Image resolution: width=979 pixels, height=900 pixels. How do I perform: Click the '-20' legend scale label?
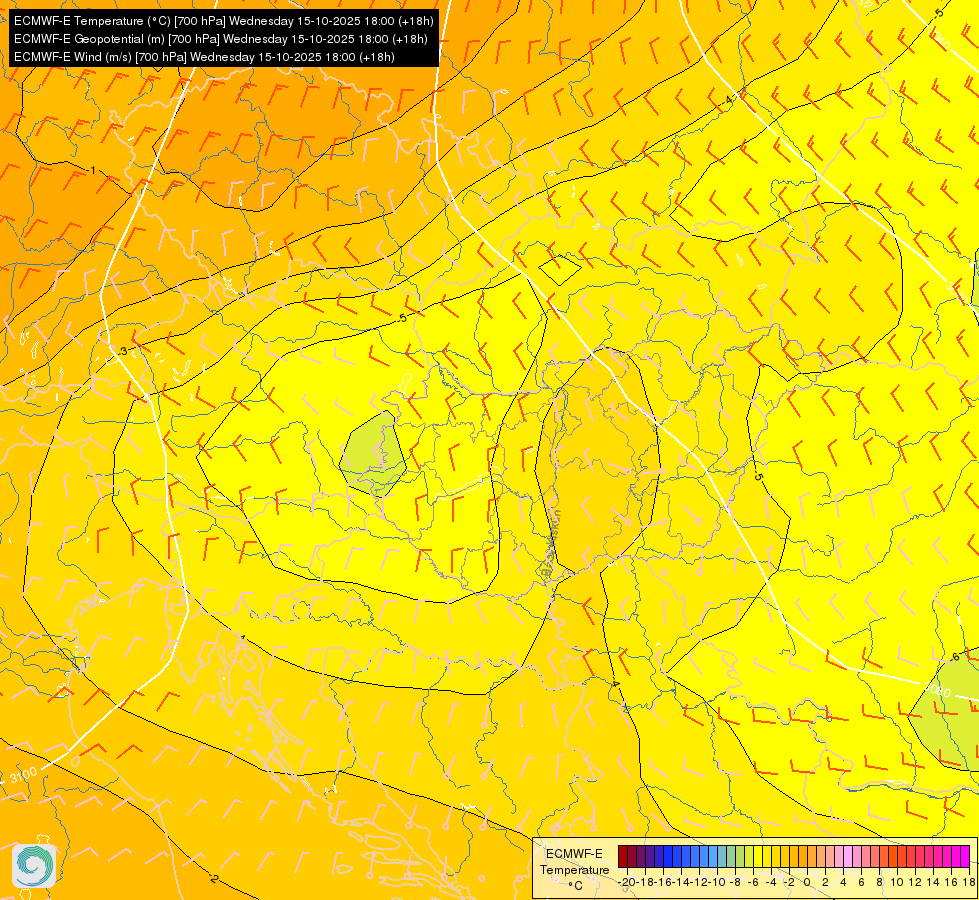627,882
